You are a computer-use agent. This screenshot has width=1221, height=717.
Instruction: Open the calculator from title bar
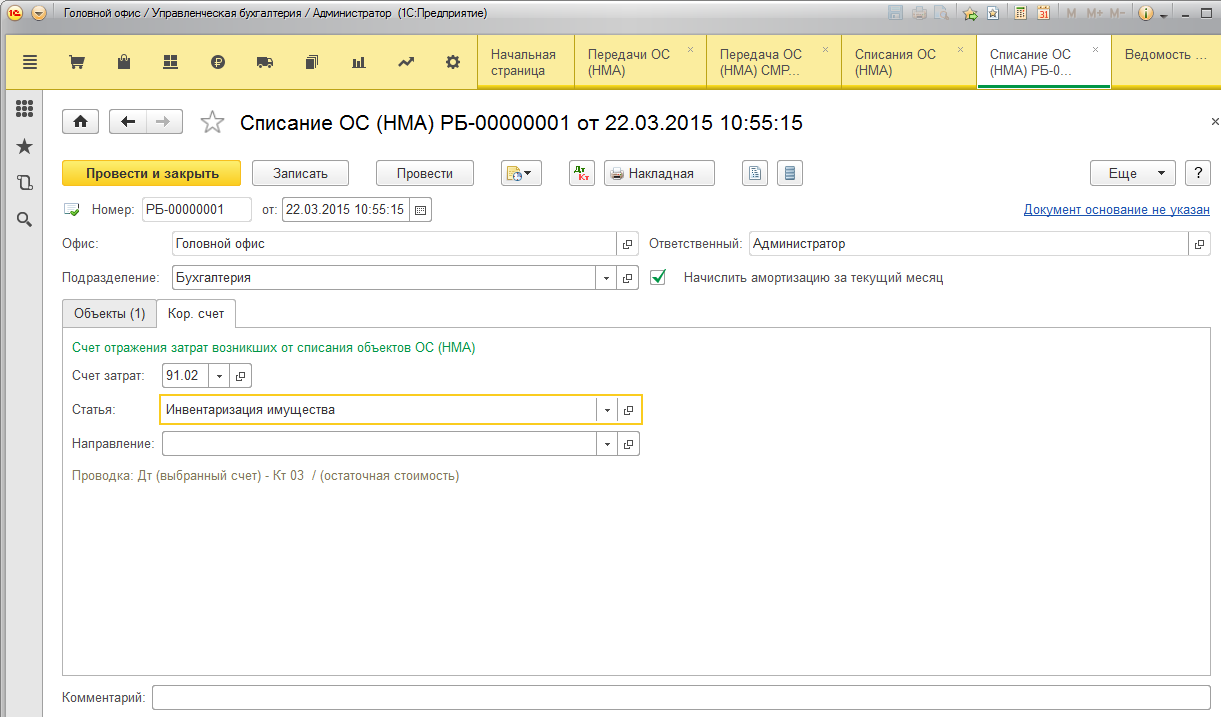(x=1020, y=14)
